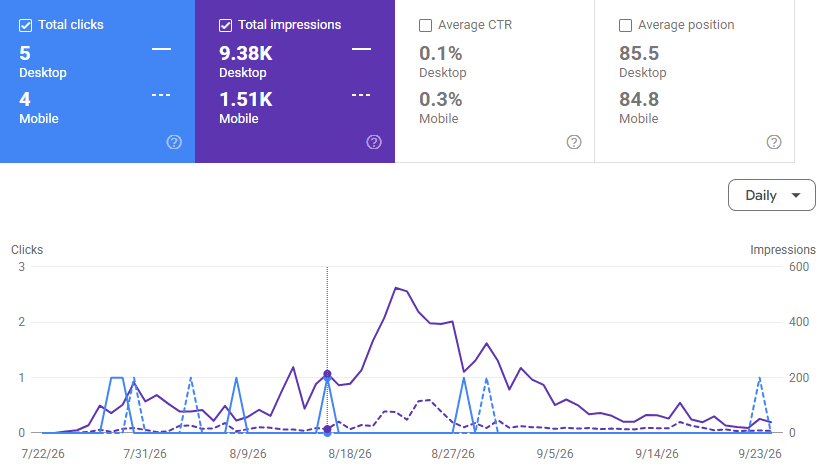The height and width of the screenshot is (468, 826).
Task: Click the 1.51K mobile impressions value
Action: [x=246, y=99]
